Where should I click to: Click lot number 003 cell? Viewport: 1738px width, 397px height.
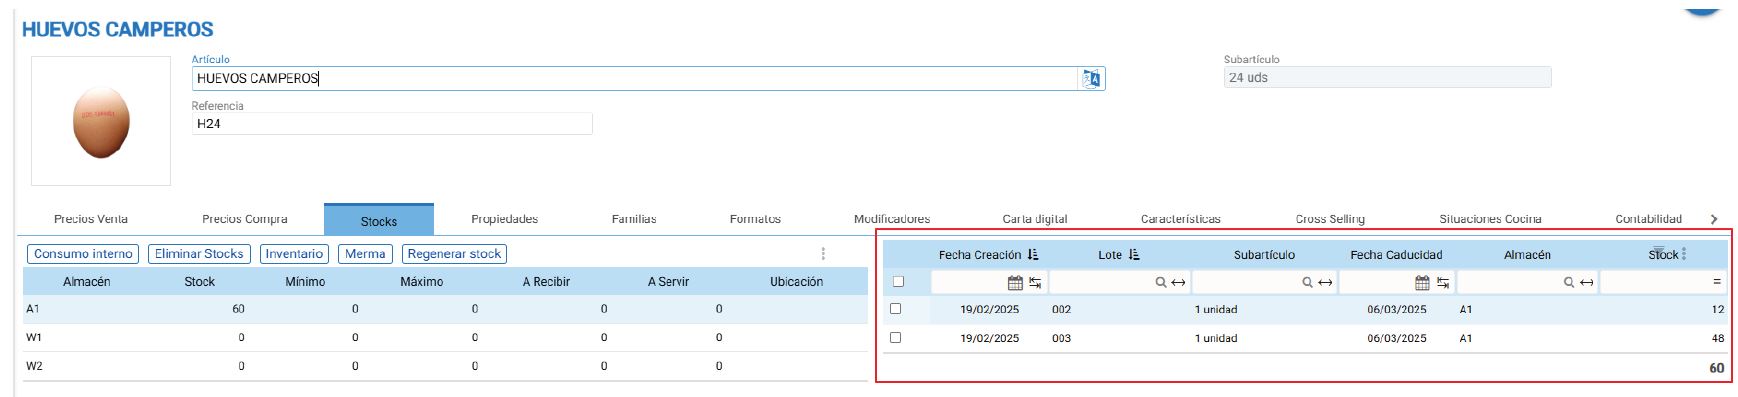[1061, 338]
